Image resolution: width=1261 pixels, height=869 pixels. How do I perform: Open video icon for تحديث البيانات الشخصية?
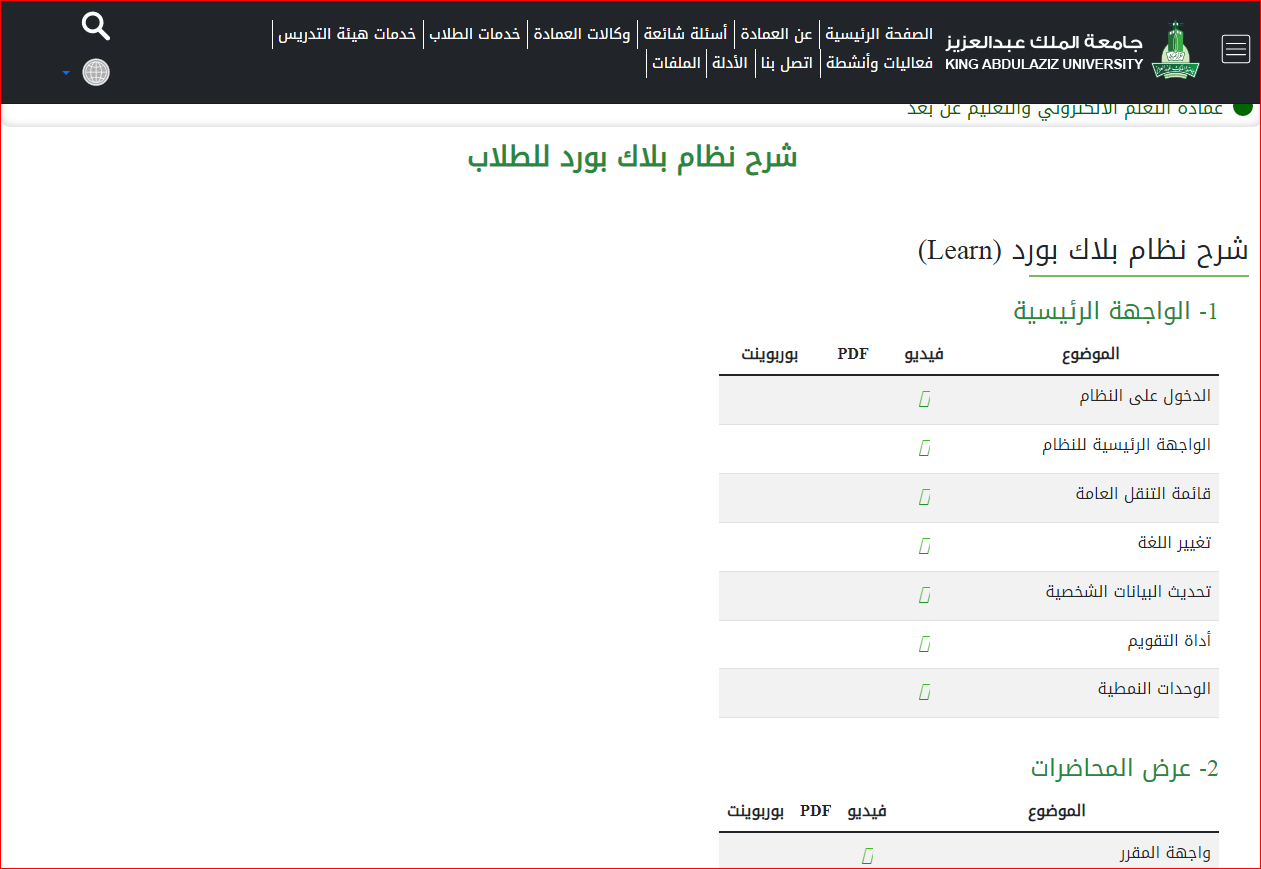pos(925,595)
